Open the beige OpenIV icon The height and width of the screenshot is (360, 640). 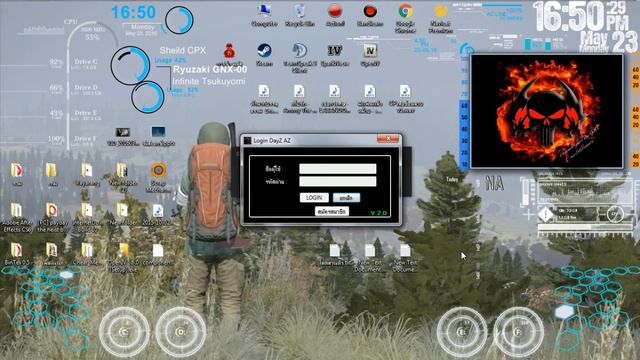click(x=370, y=56)
